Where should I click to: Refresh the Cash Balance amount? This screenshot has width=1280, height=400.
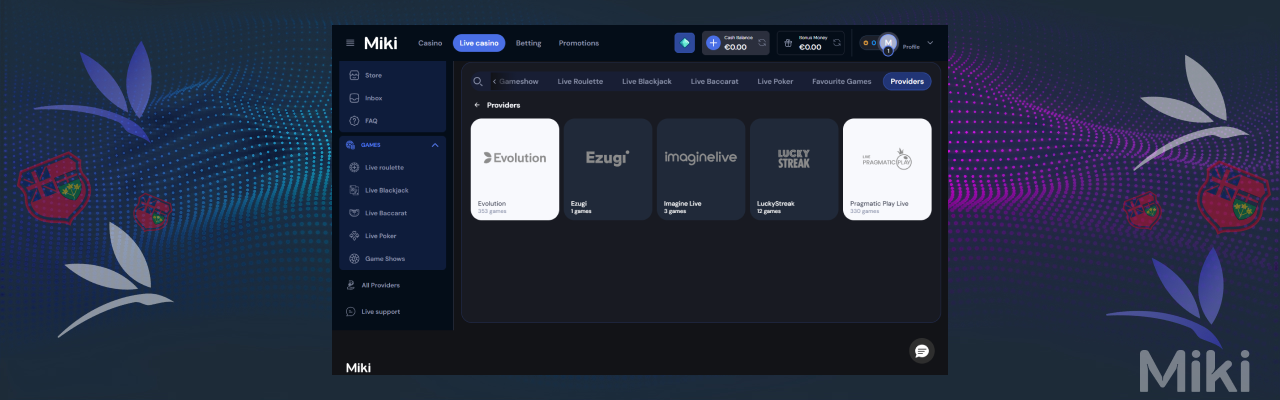click(762, 43)
